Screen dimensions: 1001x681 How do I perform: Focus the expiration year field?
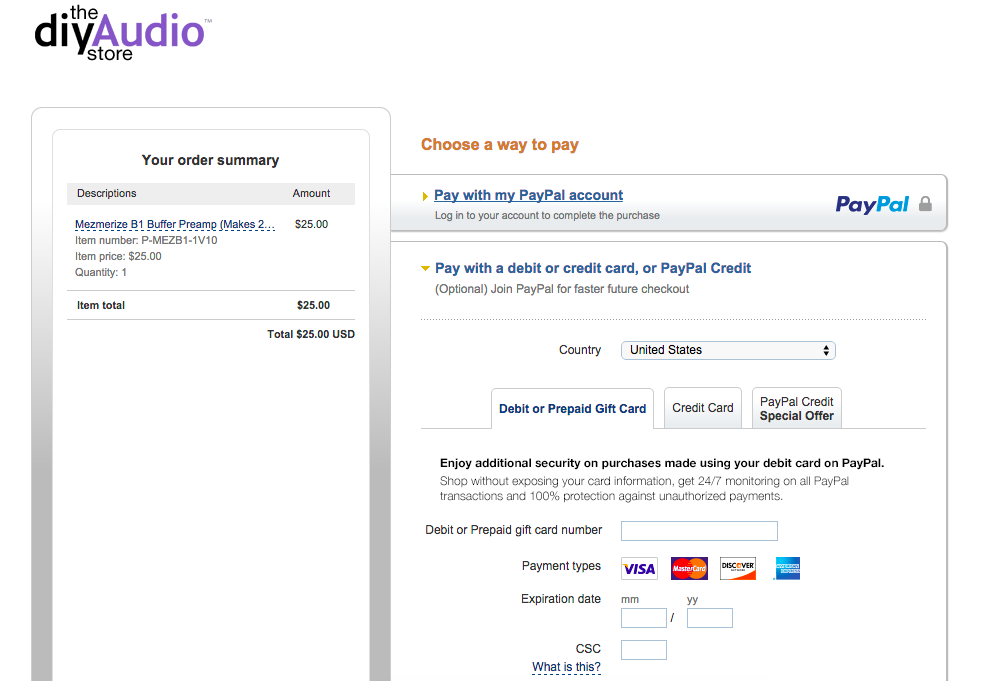709,618
